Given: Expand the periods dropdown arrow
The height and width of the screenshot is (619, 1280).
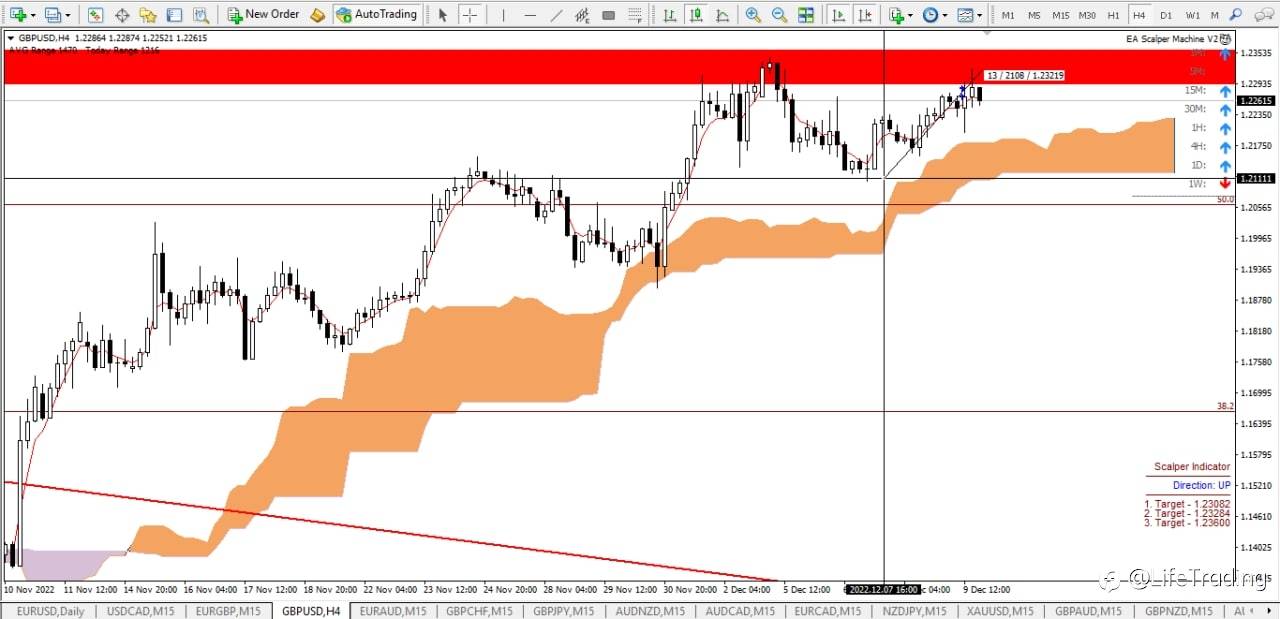Looking at the screenshot, I should tap(946, 15).
